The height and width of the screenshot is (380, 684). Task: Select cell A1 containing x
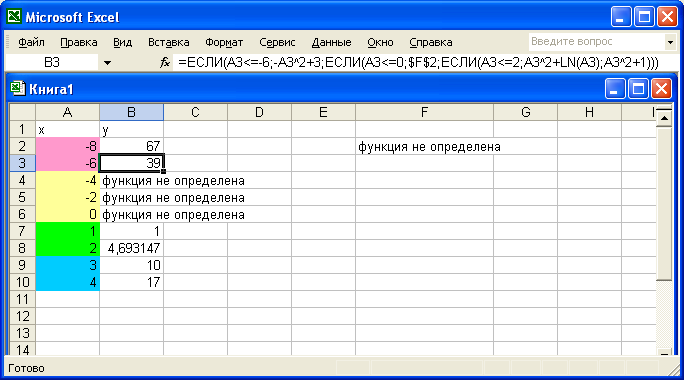(x=67, y=130)
